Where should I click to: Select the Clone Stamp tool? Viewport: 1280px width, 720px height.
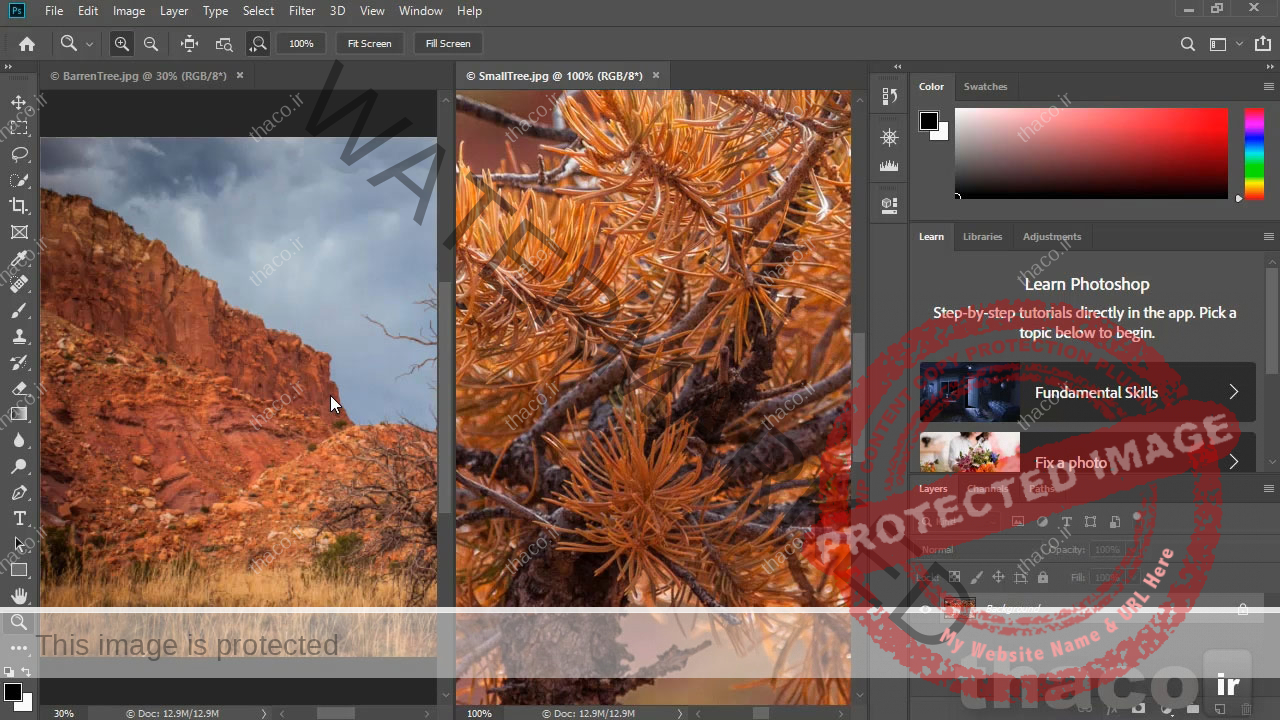click(x=19, y=336)
